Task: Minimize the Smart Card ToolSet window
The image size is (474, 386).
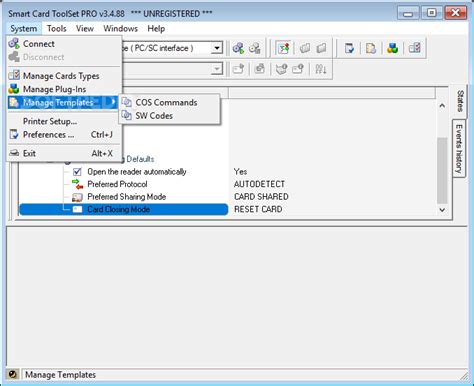Action: (408, 14)
